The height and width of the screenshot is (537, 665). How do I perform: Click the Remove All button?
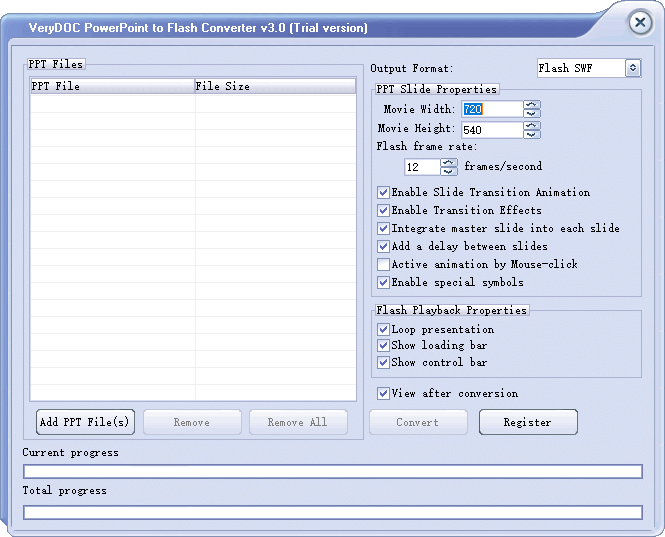click(298, 422)
